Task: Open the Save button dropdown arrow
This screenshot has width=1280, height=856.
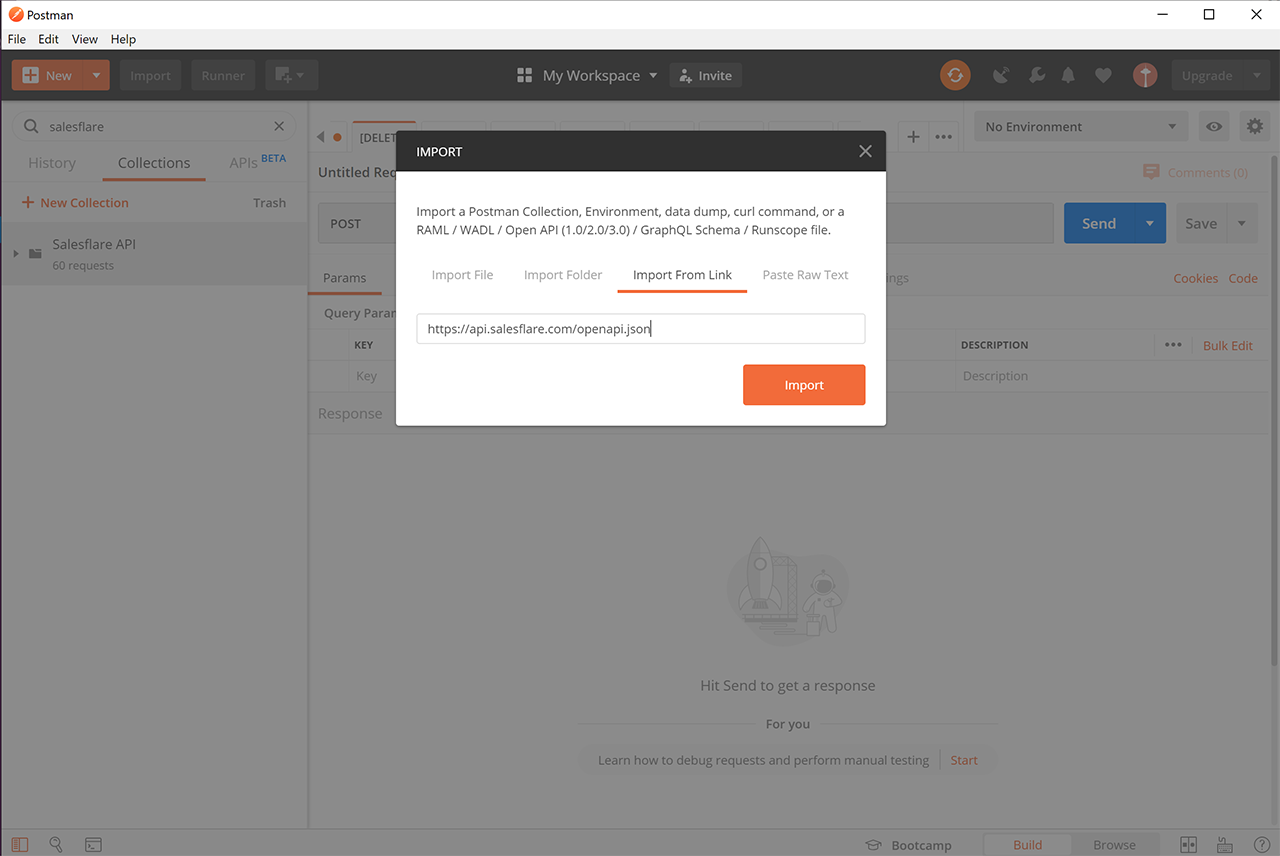Action: click(1242, 223)
